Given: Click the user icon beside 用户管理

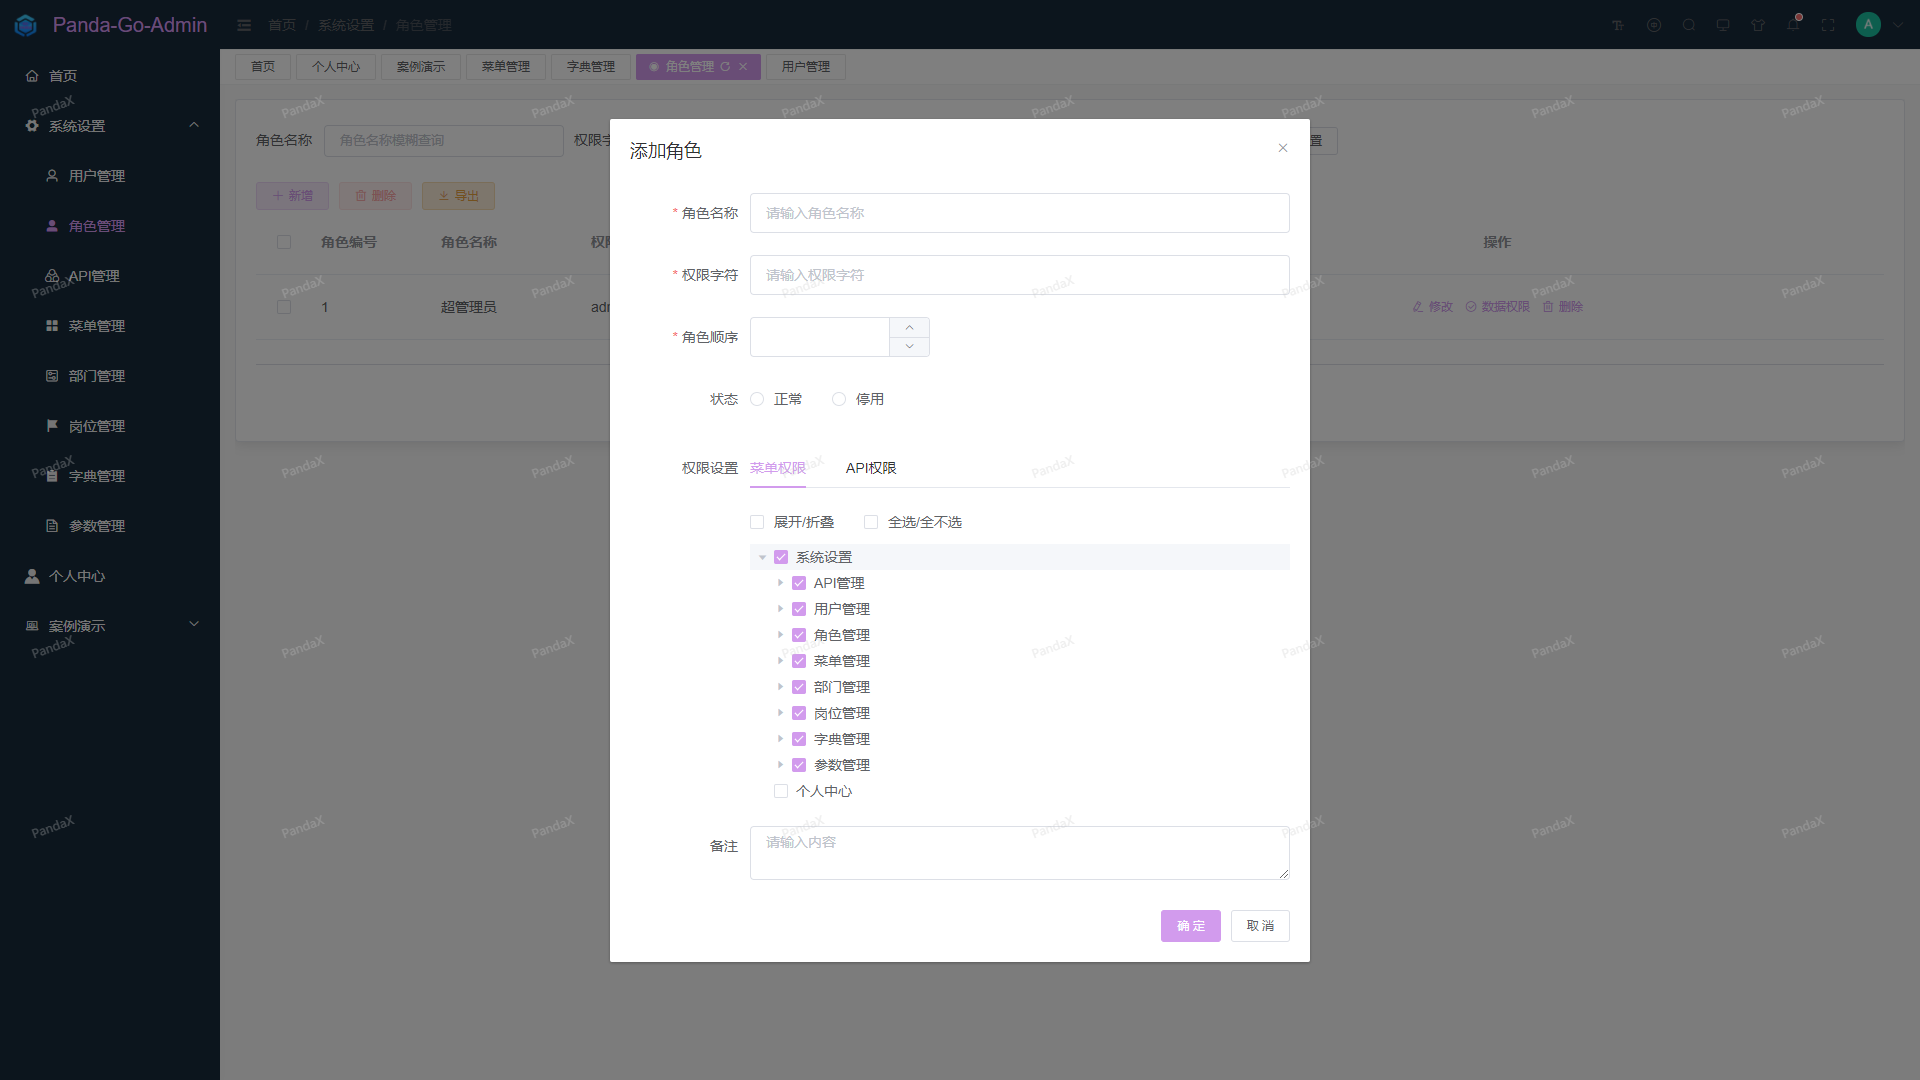Looking at the screenshot, I should coord(52,176).
